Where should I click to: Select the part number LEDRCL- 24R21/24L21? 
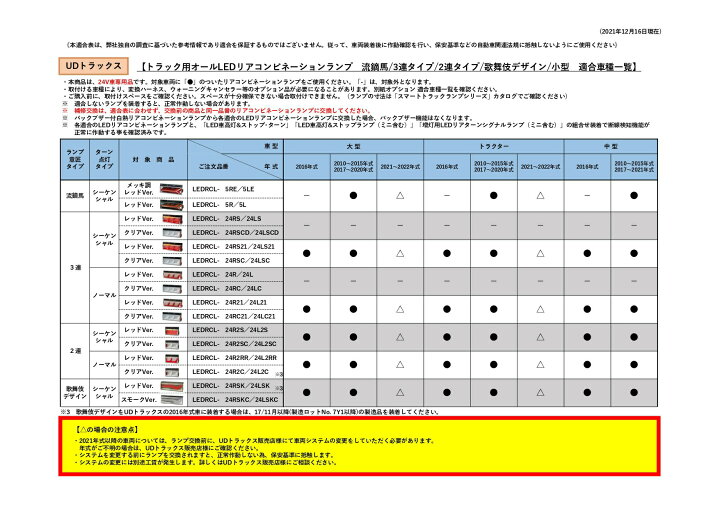pyautogui.click(x=229, y=303)
